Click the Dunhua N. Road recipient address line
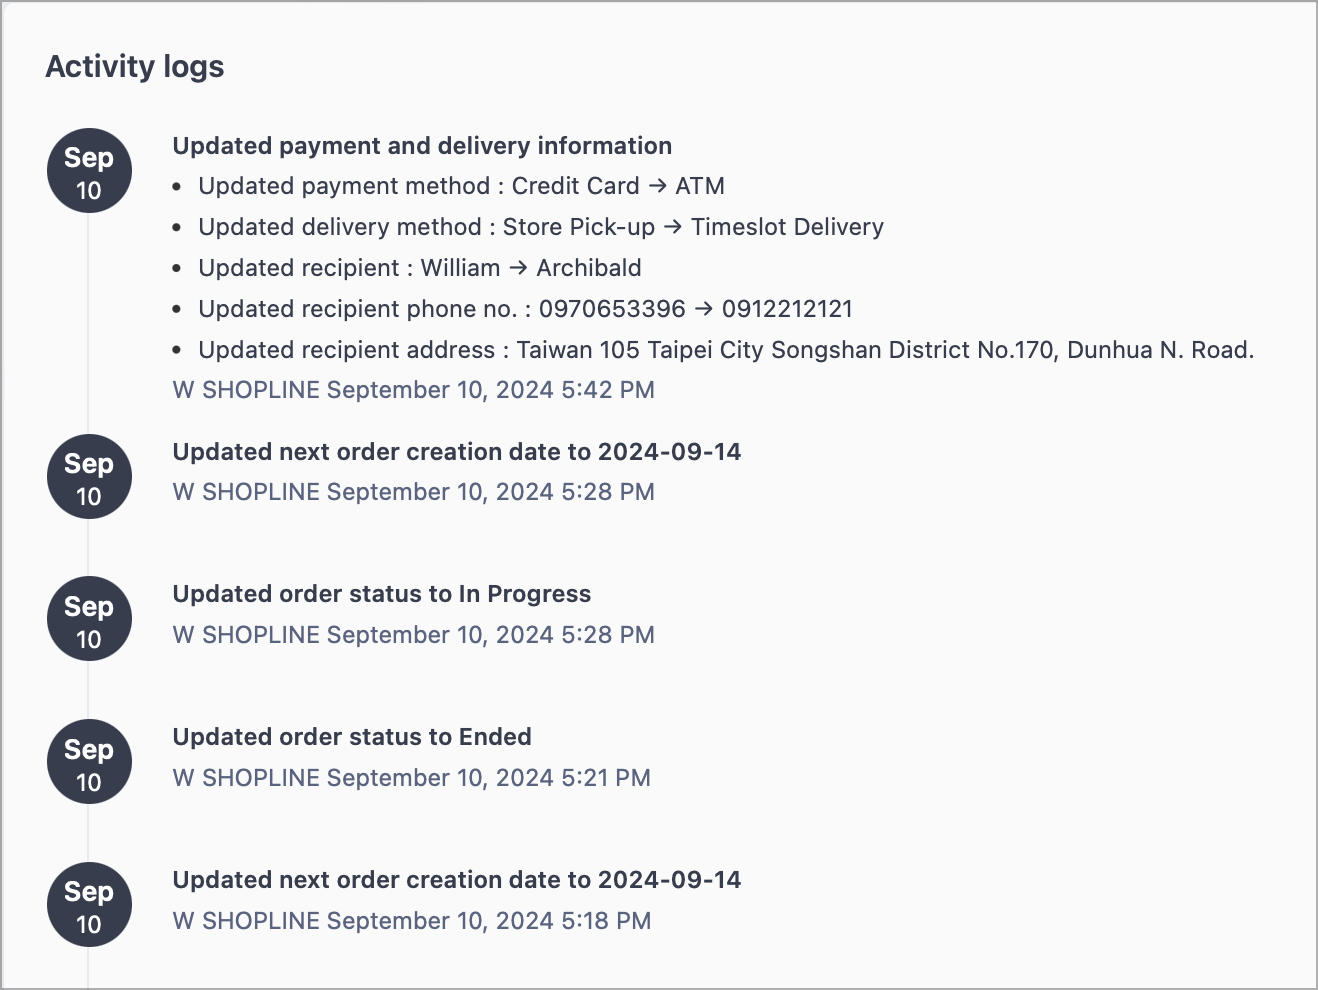 tap(726, 350)
